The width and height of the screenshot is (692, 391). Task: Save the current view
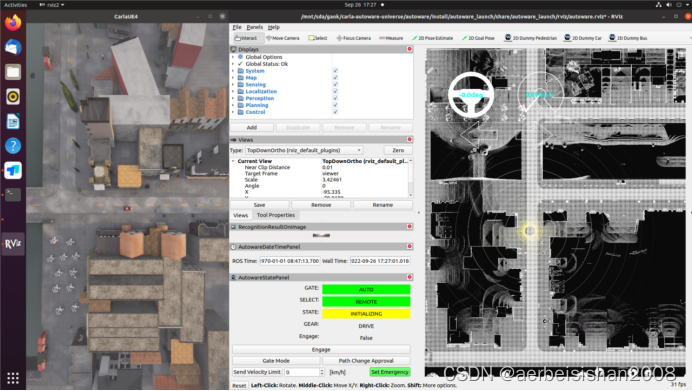260,205
